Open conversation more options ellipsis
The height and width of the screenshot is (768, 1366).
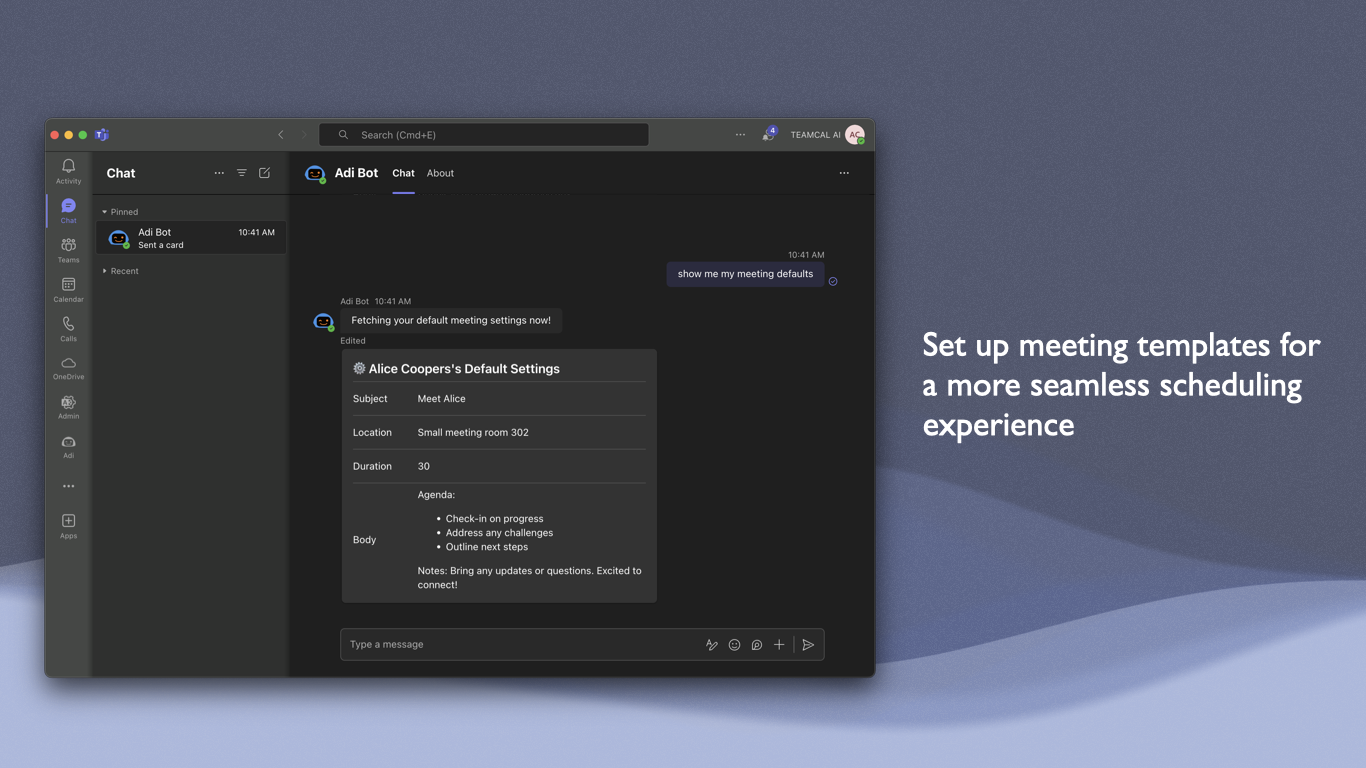click(x=844, y=173)
